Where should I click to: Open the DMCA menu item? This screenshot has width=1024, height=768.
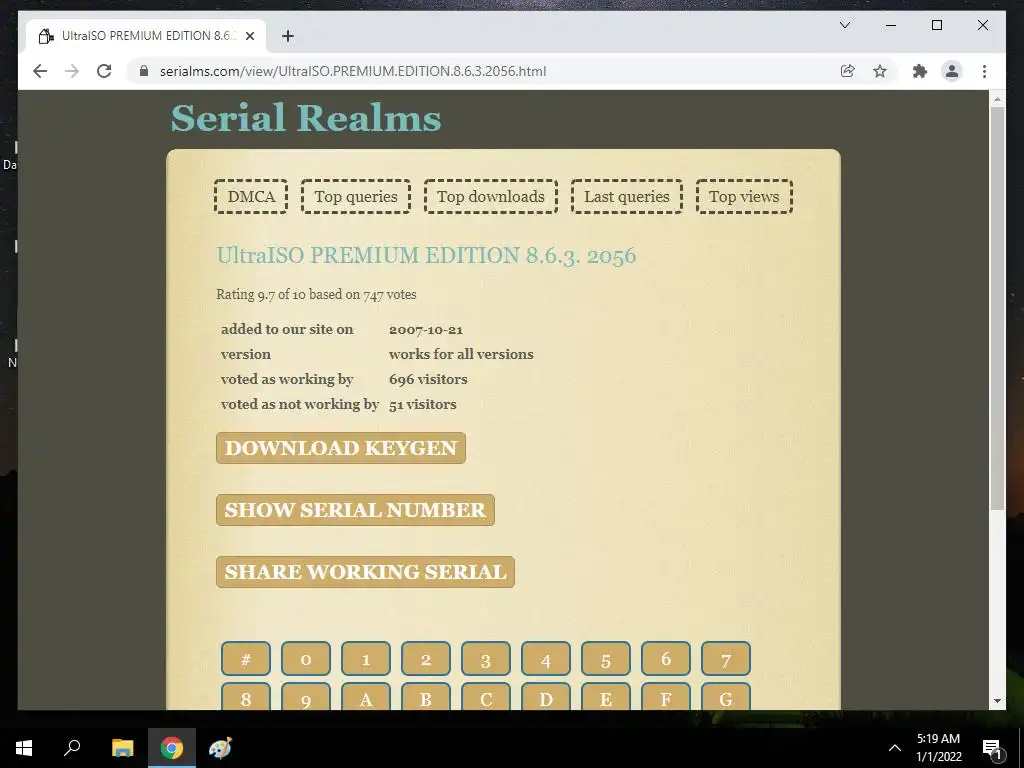click(x=251, y=197)
